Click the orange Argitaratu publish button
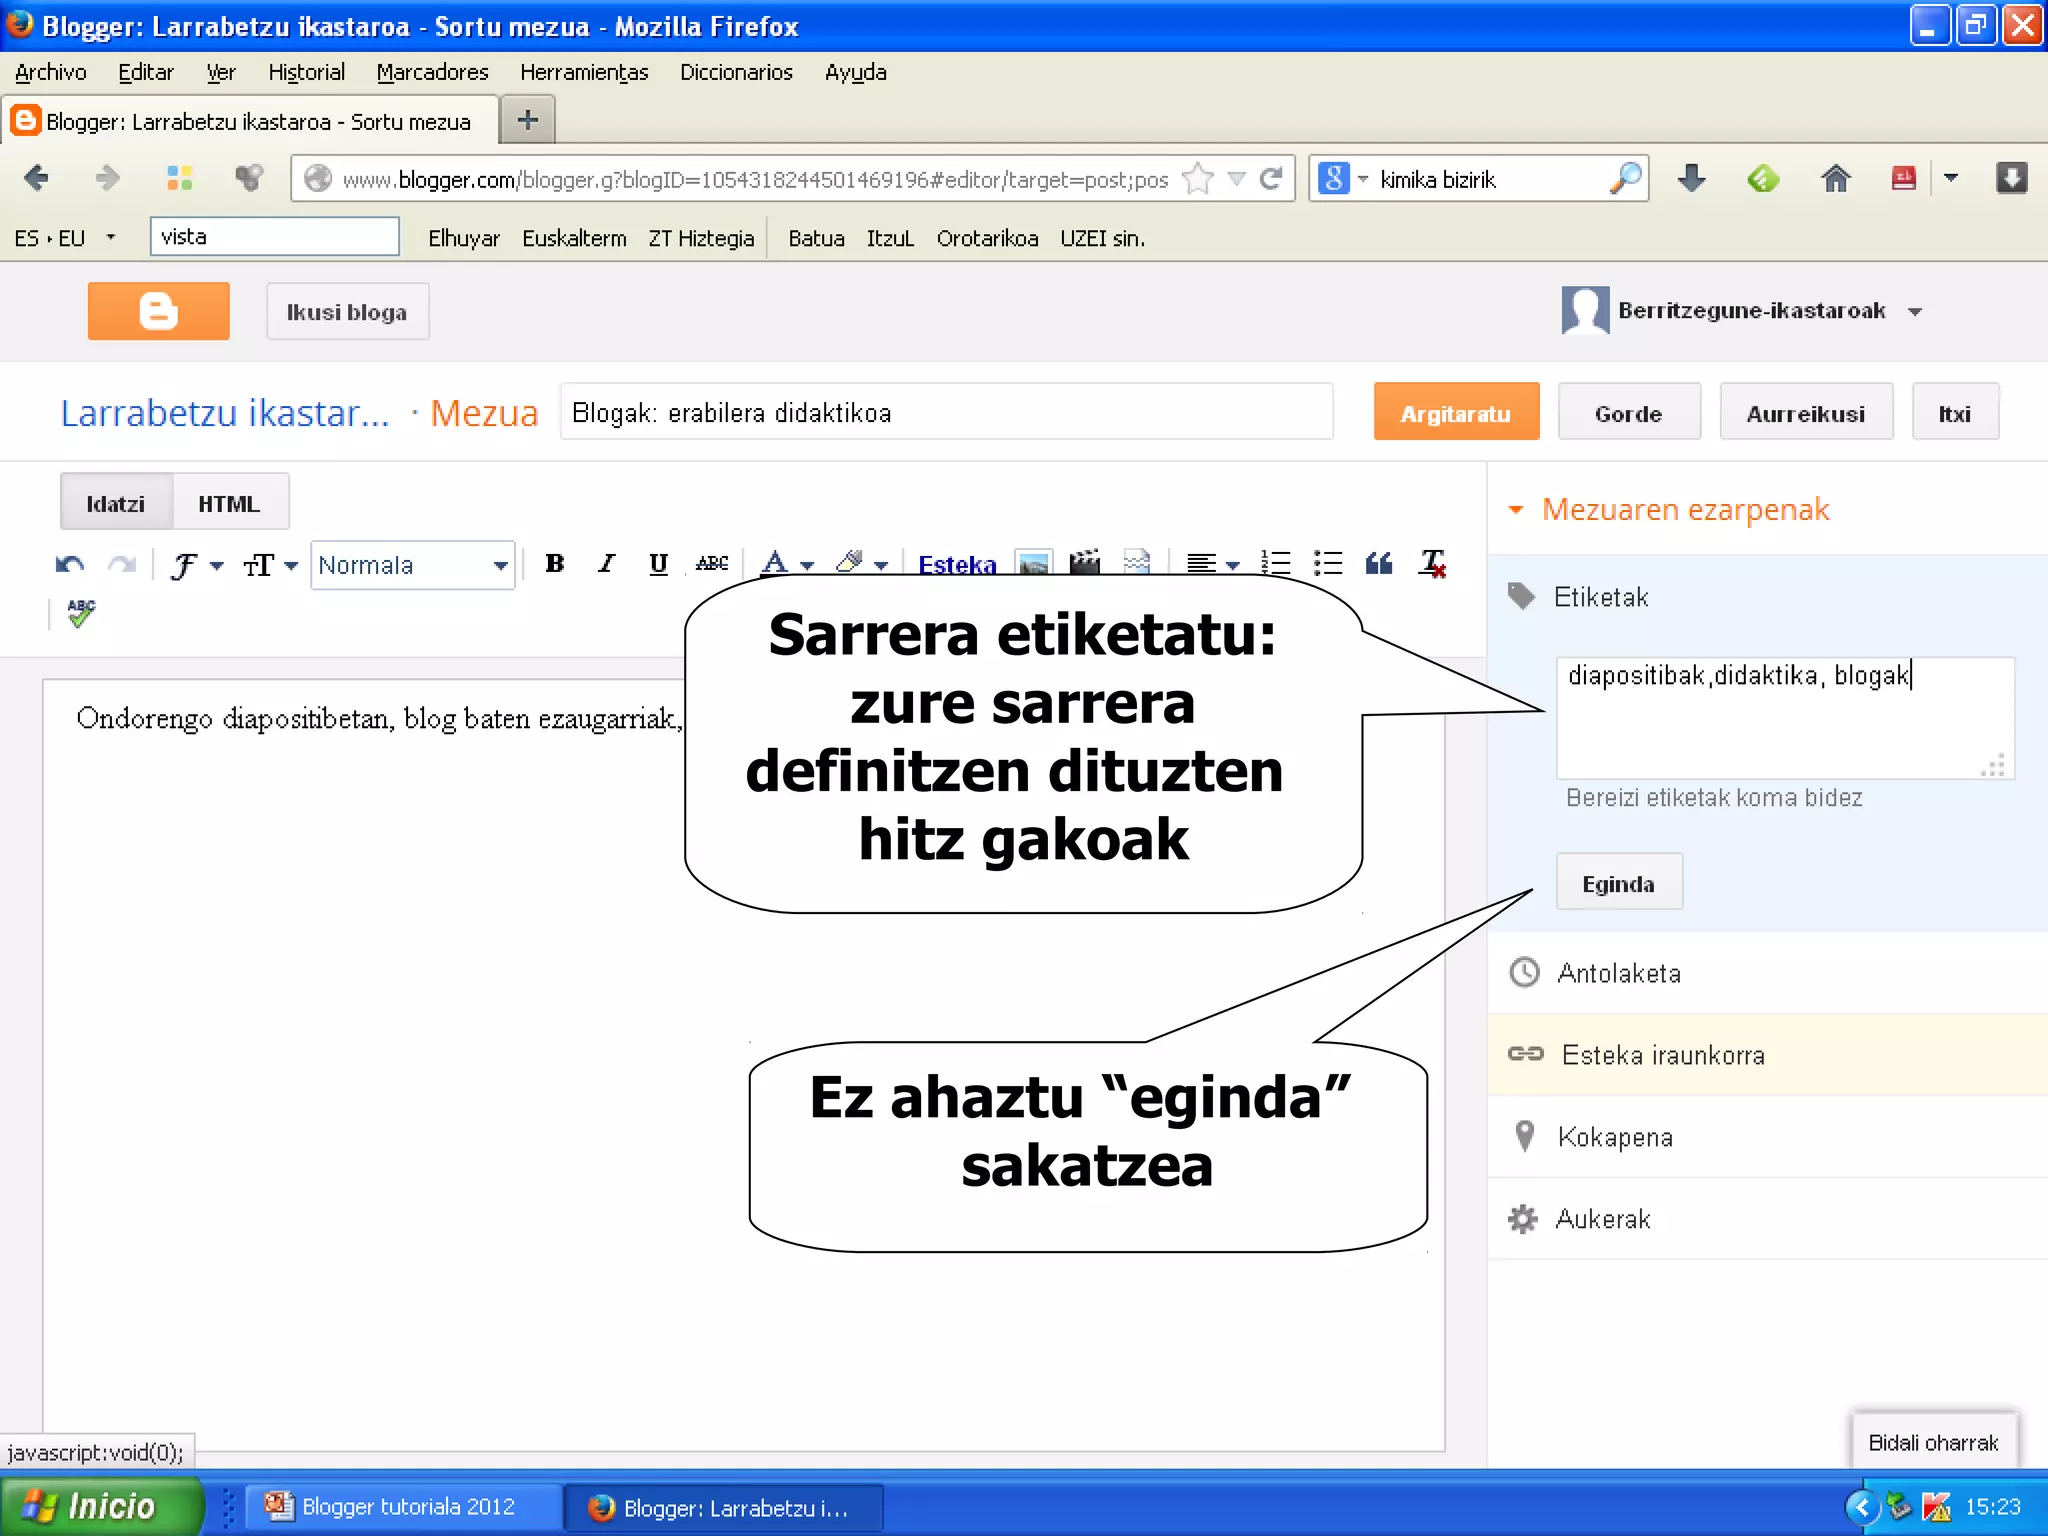 [x=1455, y=413]
